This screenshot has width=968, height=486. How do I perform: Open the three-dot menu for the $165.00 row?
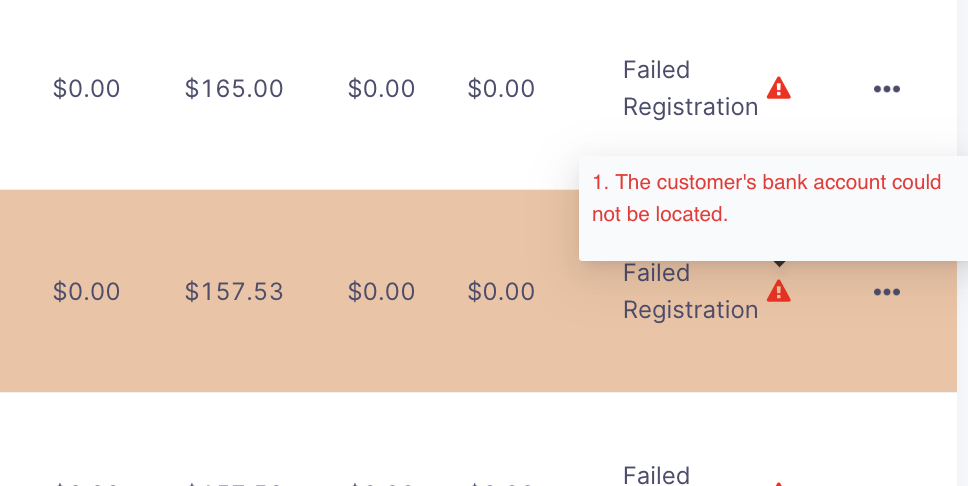tap(887, 89)
